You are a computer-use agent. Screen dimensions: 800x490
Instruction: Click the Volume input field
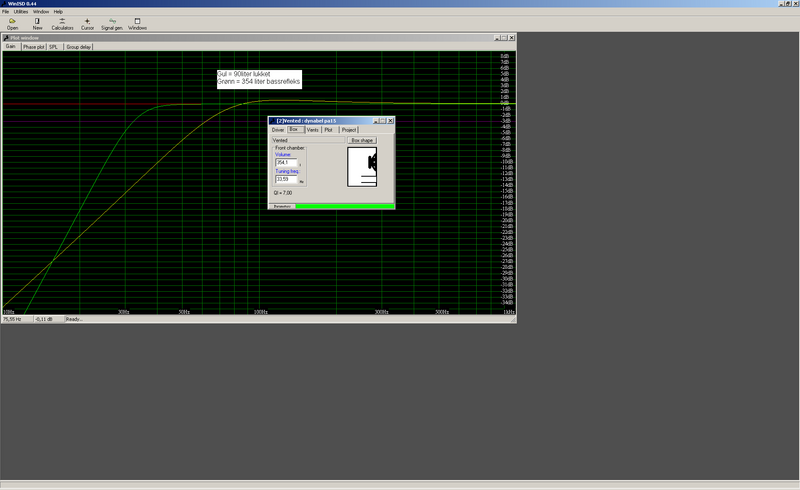click(284, 163)
